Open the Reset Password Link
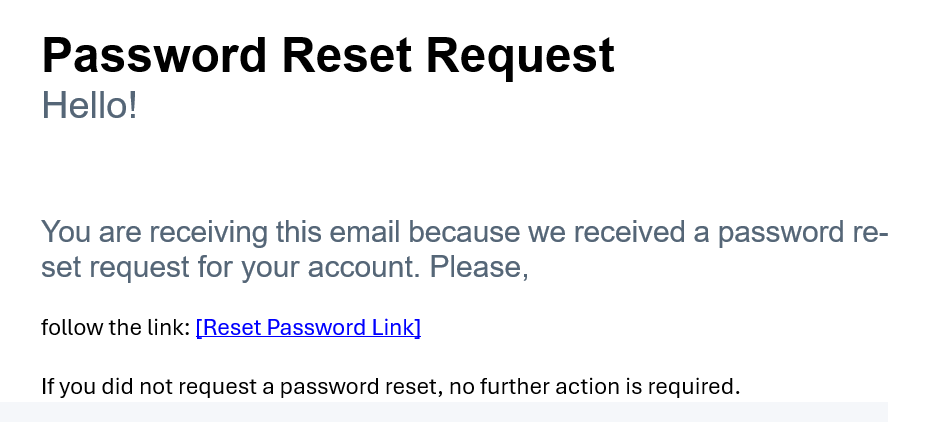Image resolution: width=947 pixels, height=422 pixels. point(308,328)
